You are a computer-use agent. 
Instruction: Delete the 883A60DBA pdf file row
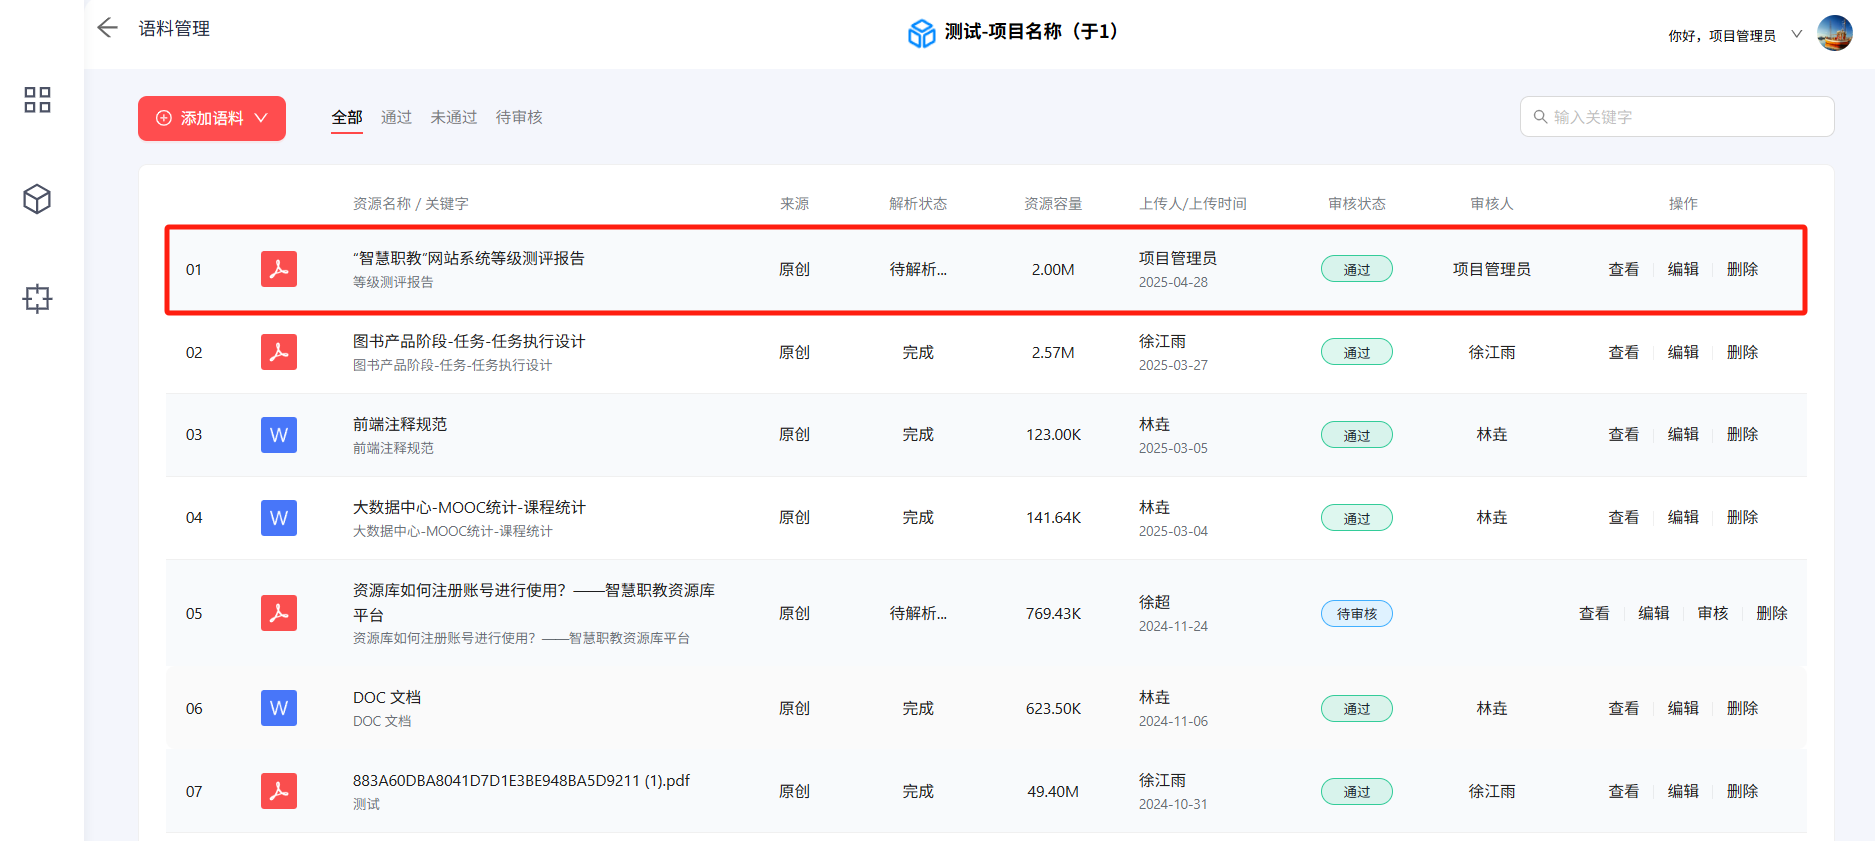(1742, 791)
